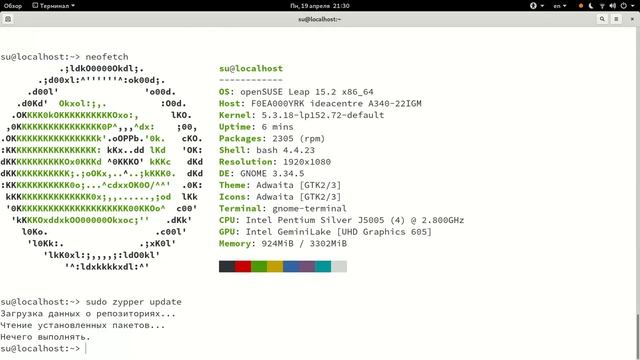Viewport: 640px width, 360px height.
Task: Click the Host 'F0EA000YRK ideacentre A340-22IGM' line
Action: pyautogui.click(x=320, y=104)
